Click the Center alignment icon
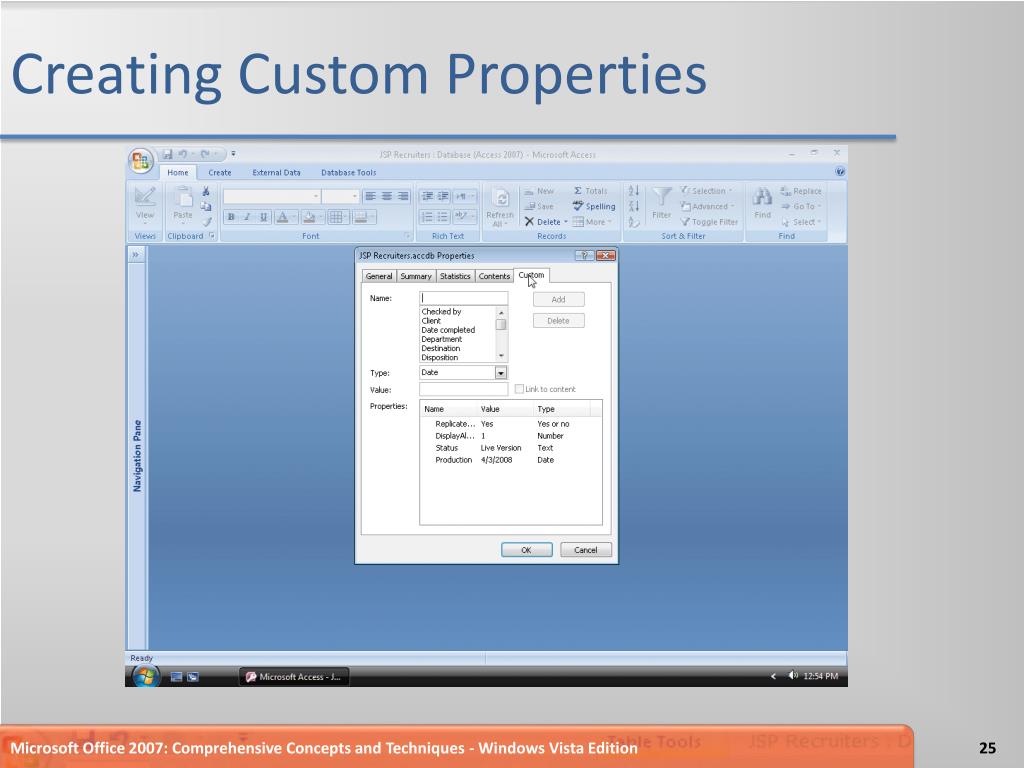This screenshot has height=768, width=1024. pos(387,196)
